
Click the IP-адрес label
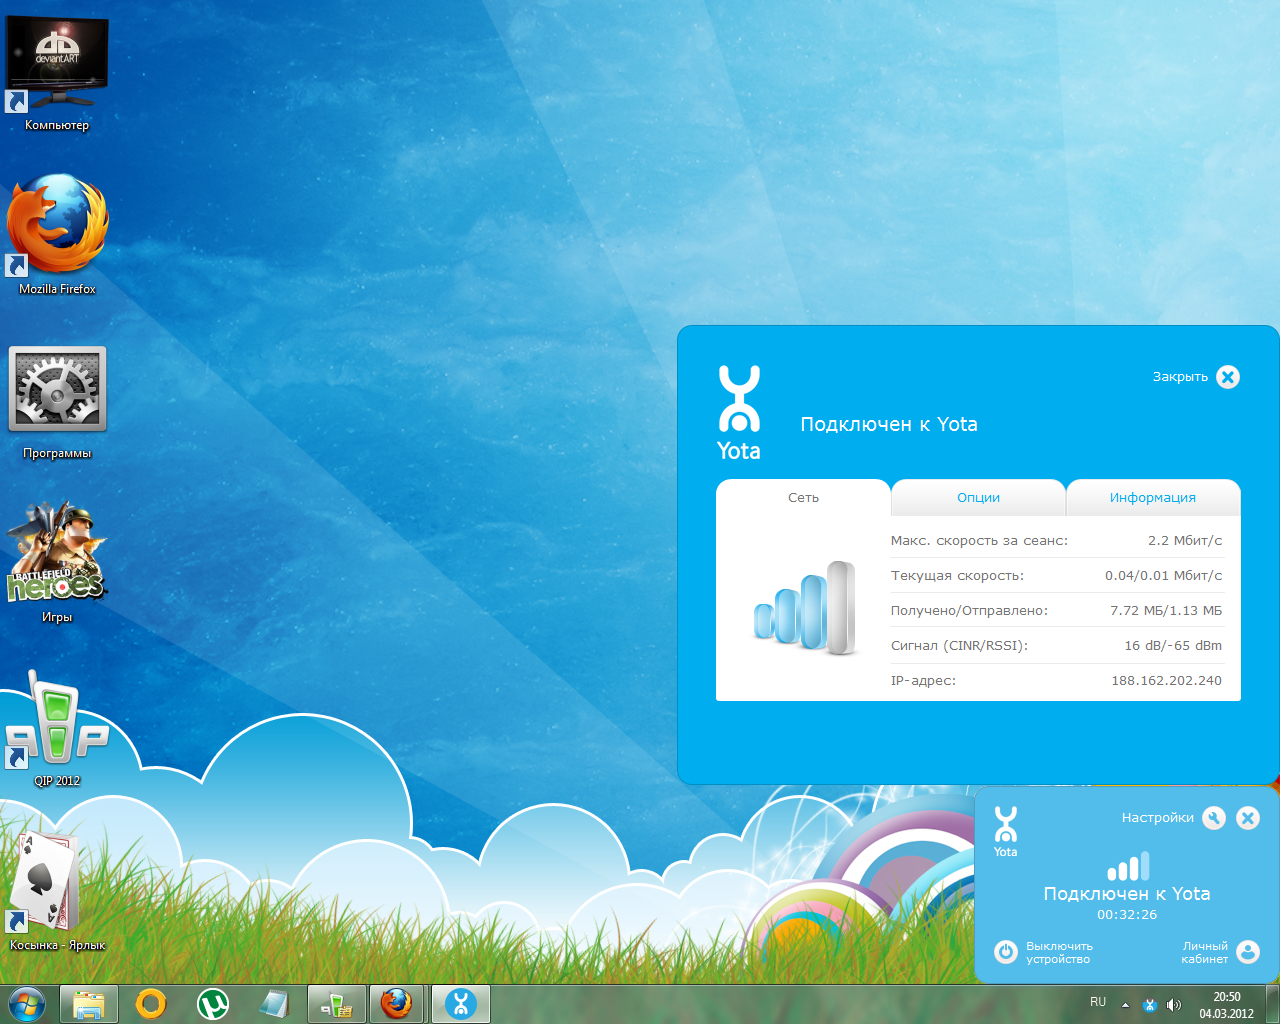tap(923, 680)
